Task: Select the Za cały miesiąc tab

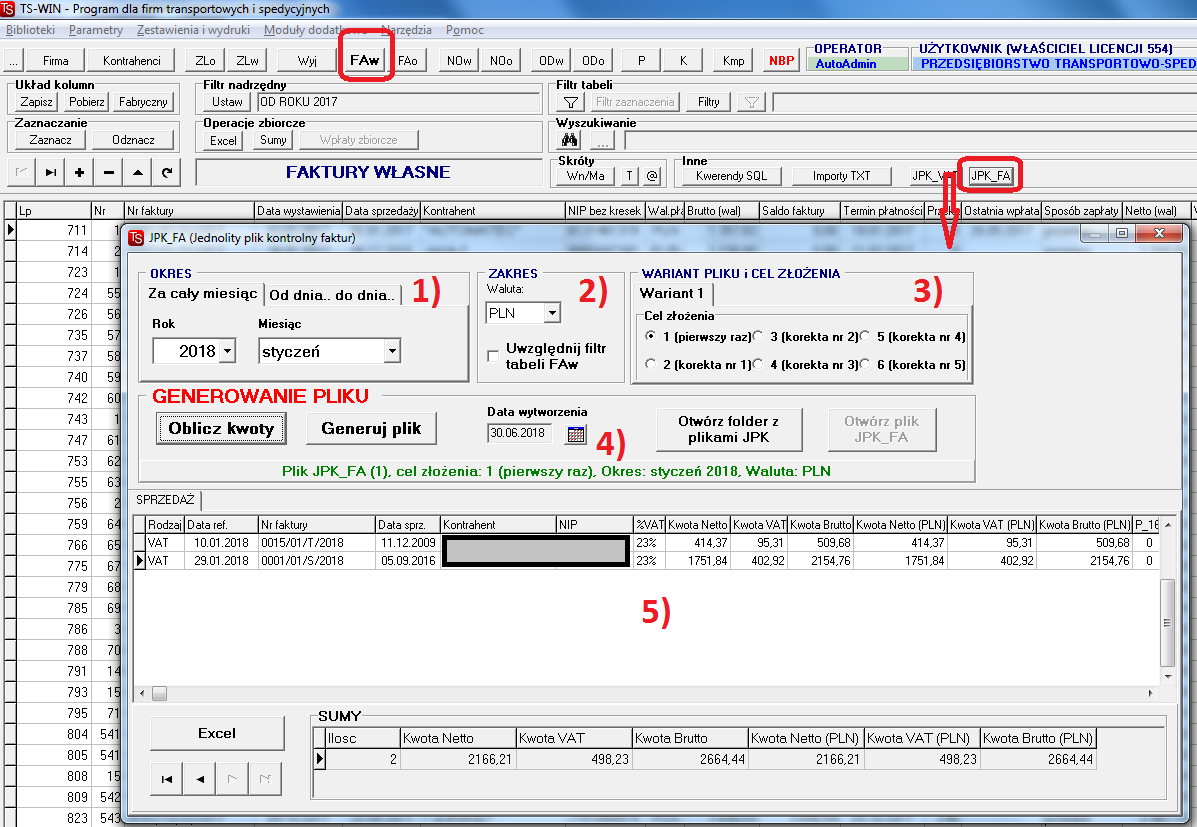Action: [x=202, y=294]
